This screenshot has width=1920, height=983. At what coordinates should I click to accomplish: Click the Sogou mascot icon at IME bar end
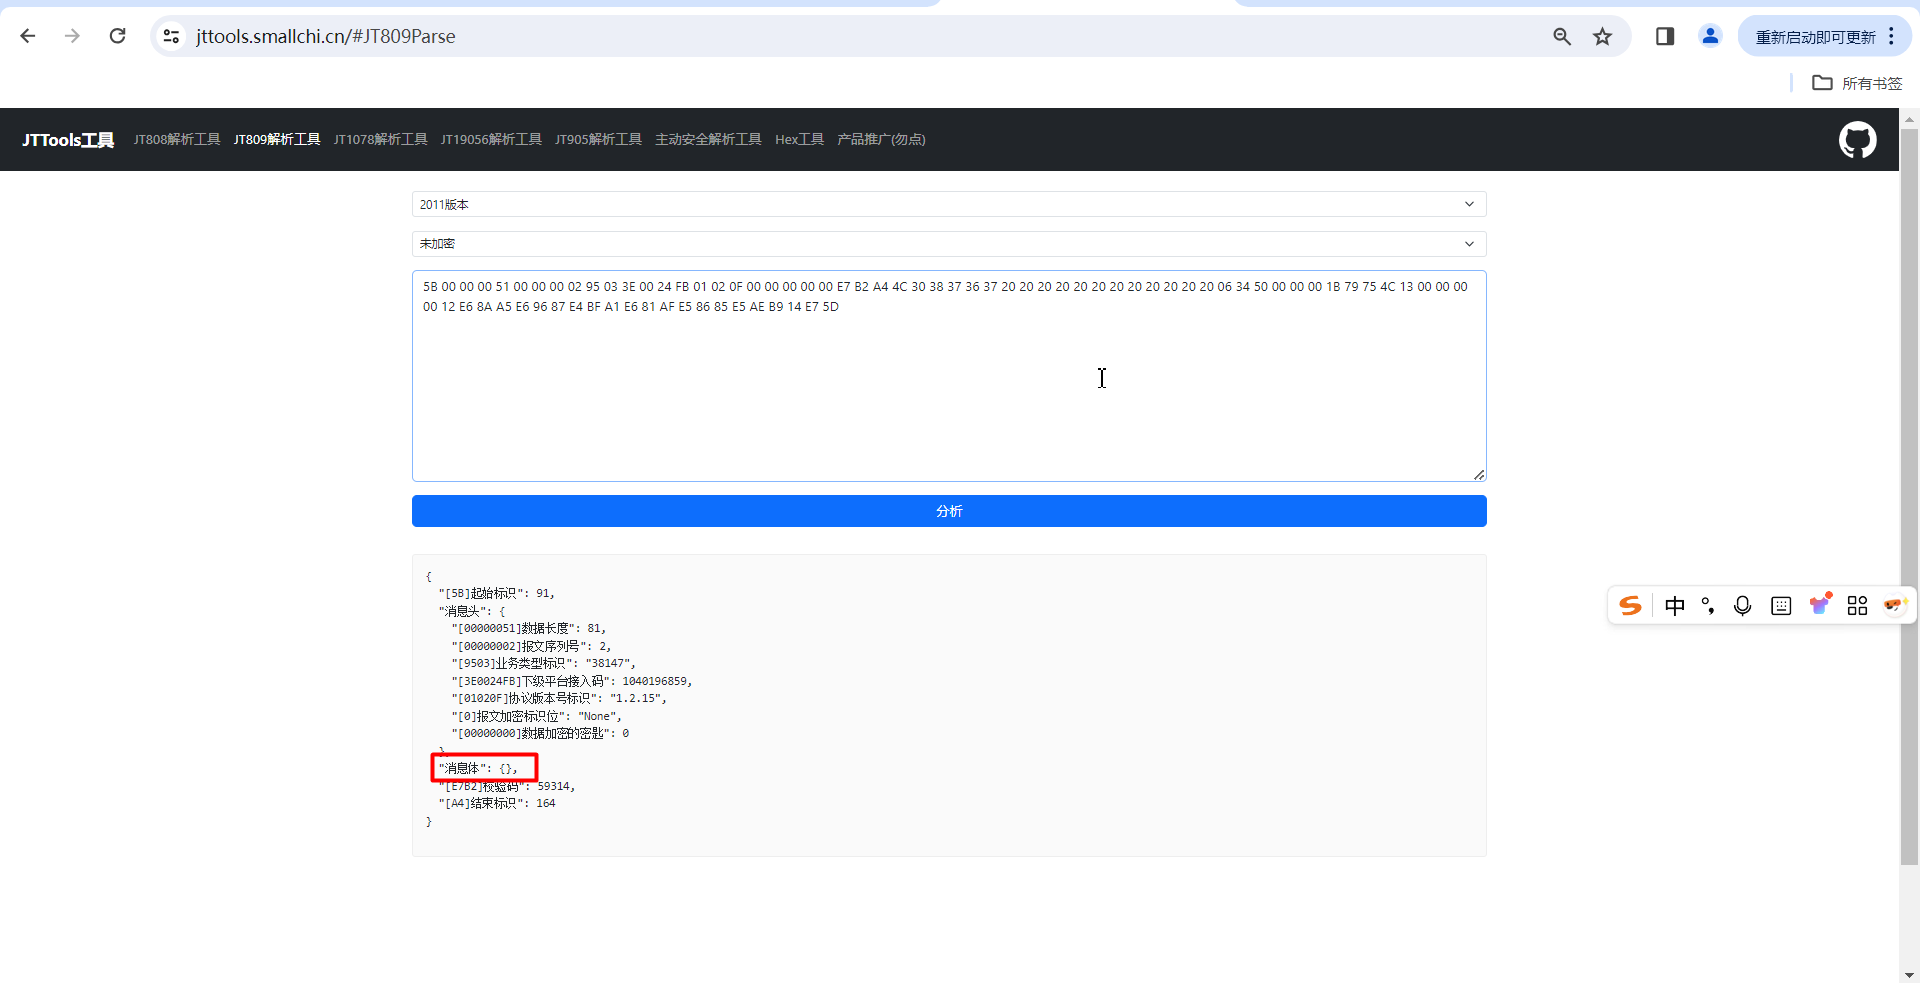(x=1895, y=605)
